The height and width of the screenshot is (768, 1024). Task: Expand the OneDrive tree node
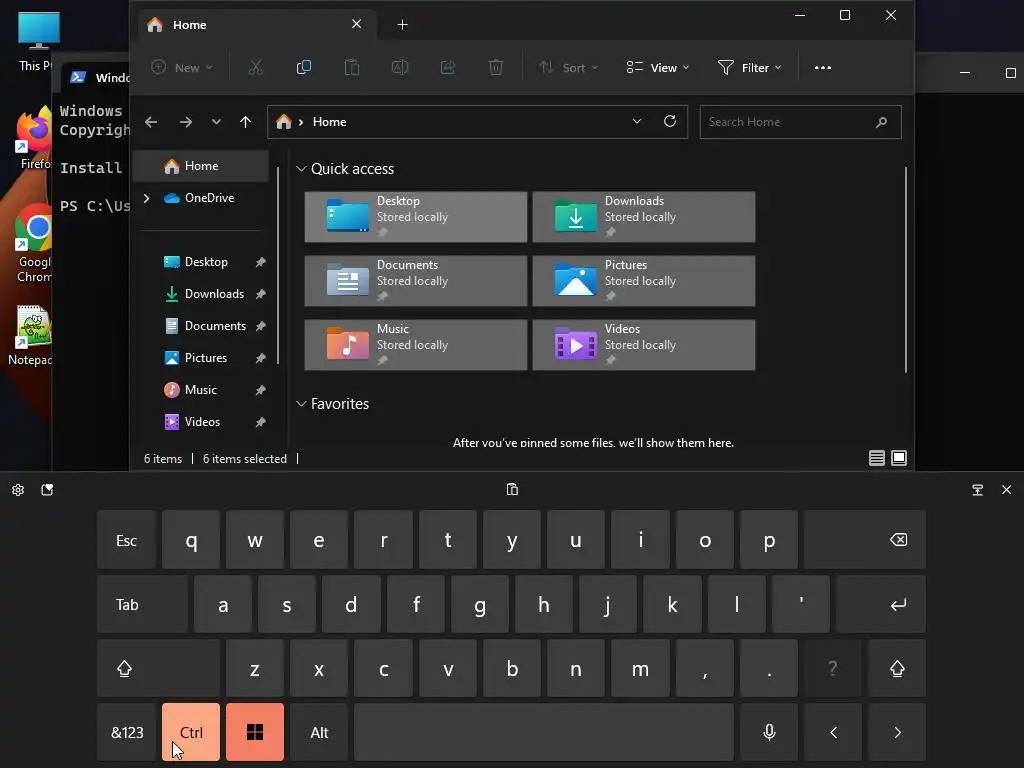[146, 198]
